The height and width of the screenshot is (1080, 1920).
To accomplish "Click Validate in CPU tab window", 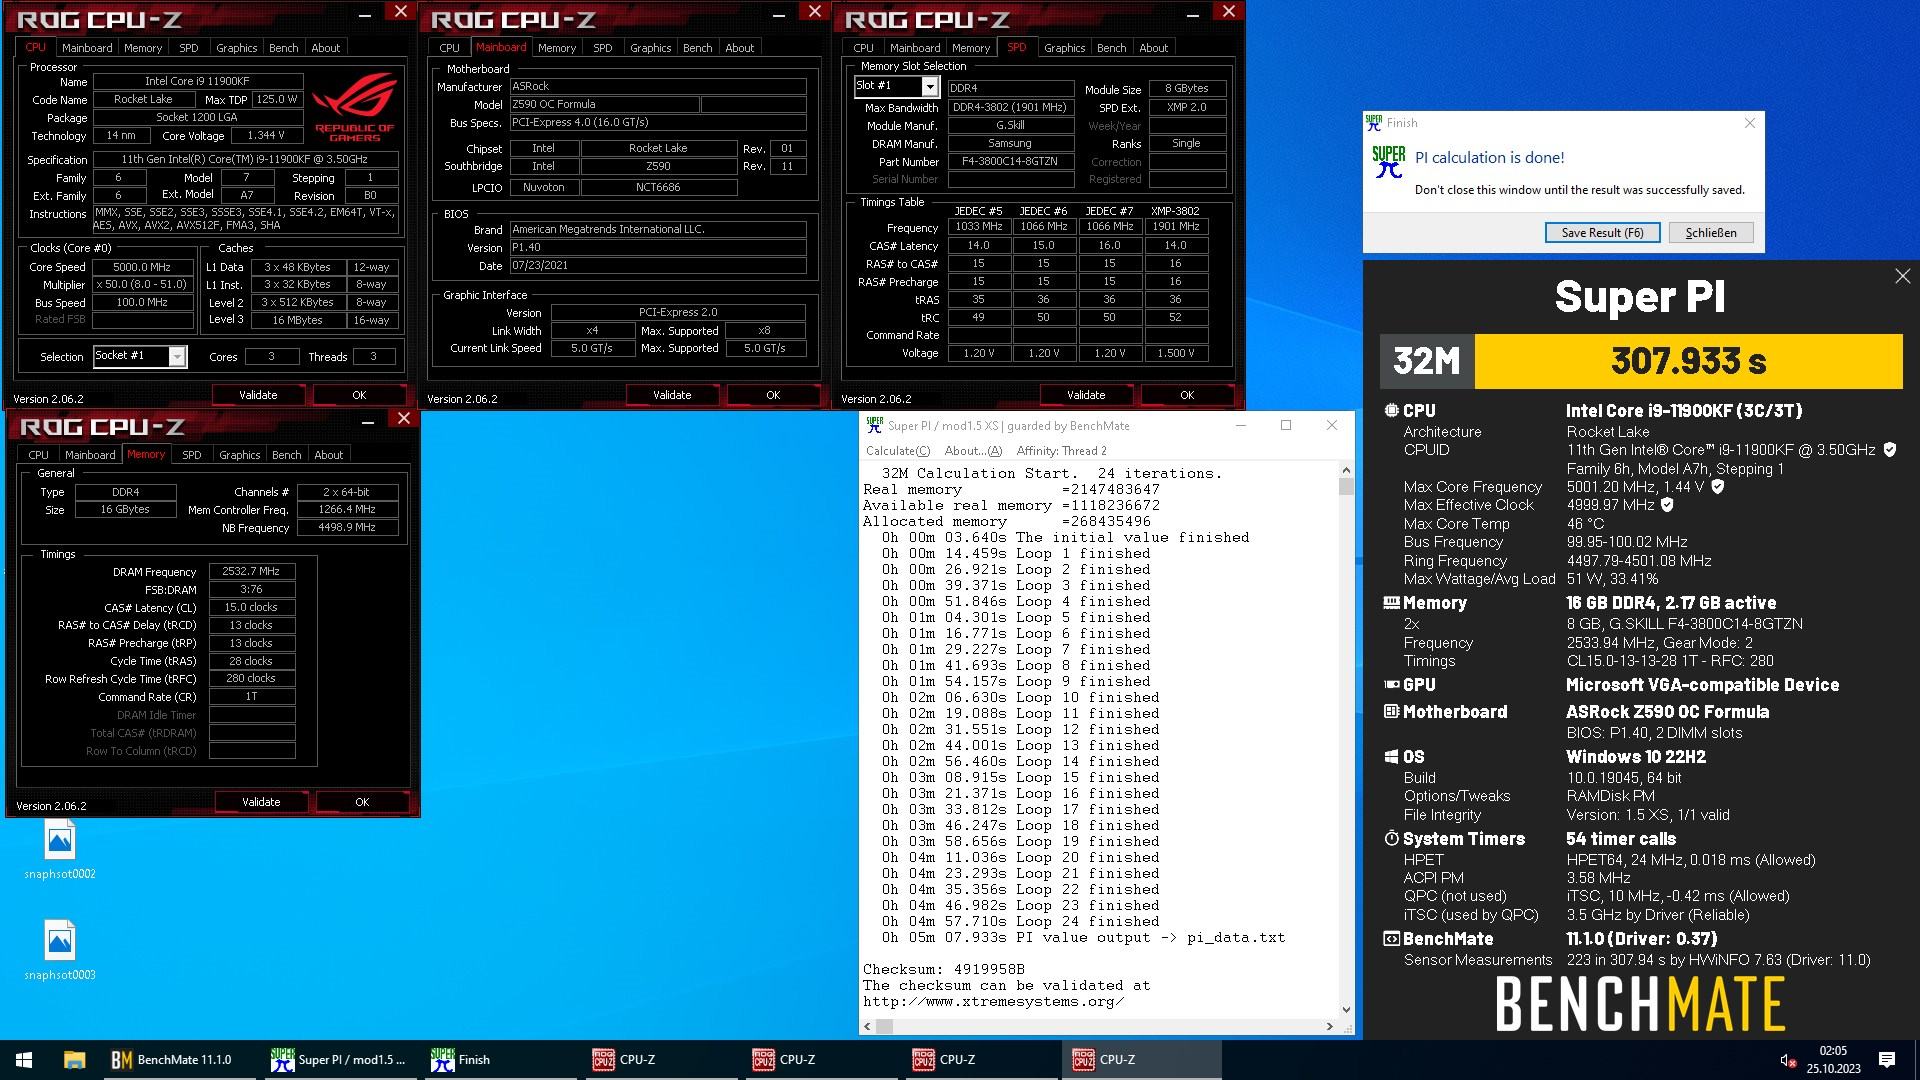I will click(x=258, y=395).
